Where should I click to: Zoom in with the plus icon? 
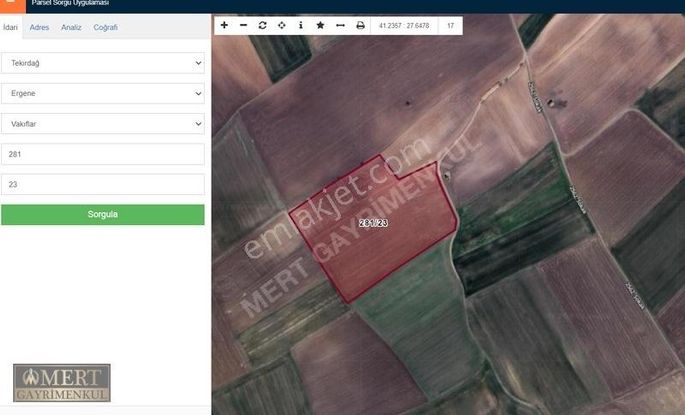(224, 25)
